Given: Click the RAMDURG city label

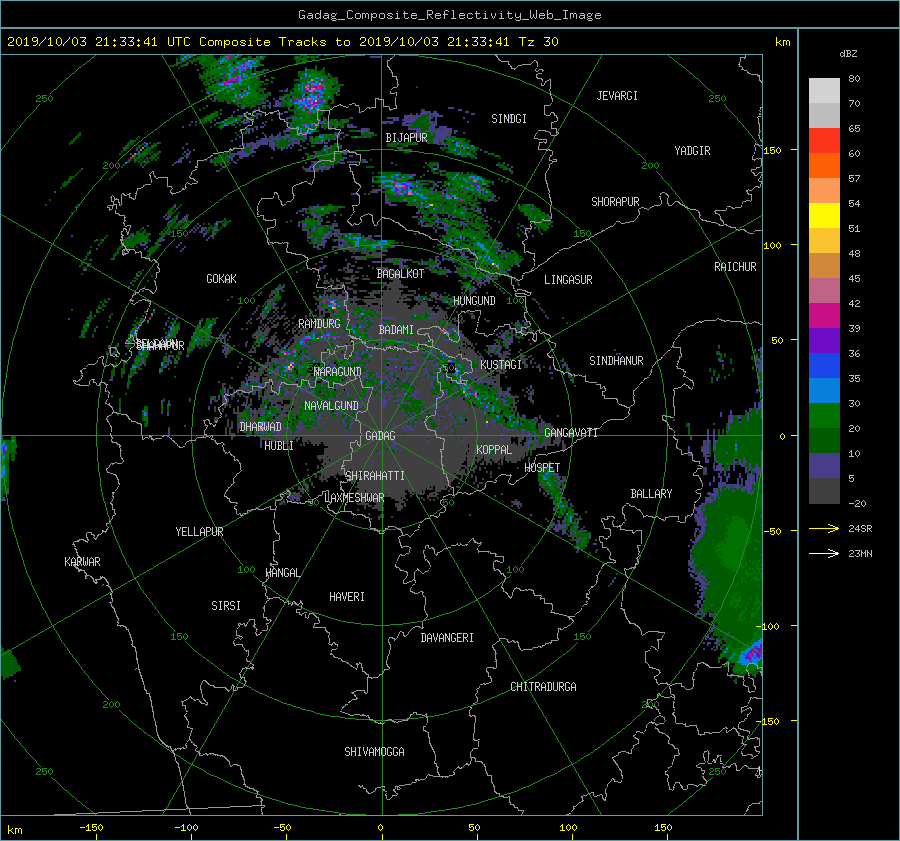Looking at the screenshot, I should 319,324.
